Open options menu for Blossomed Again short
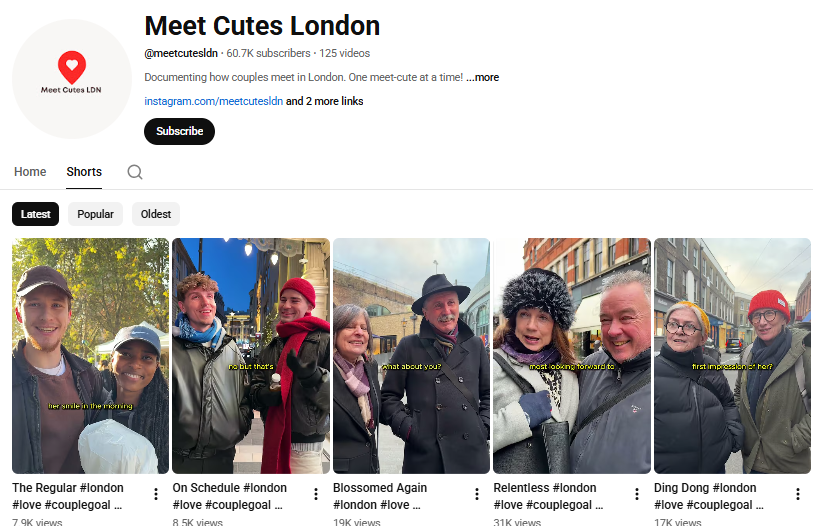 coord(476,494)
